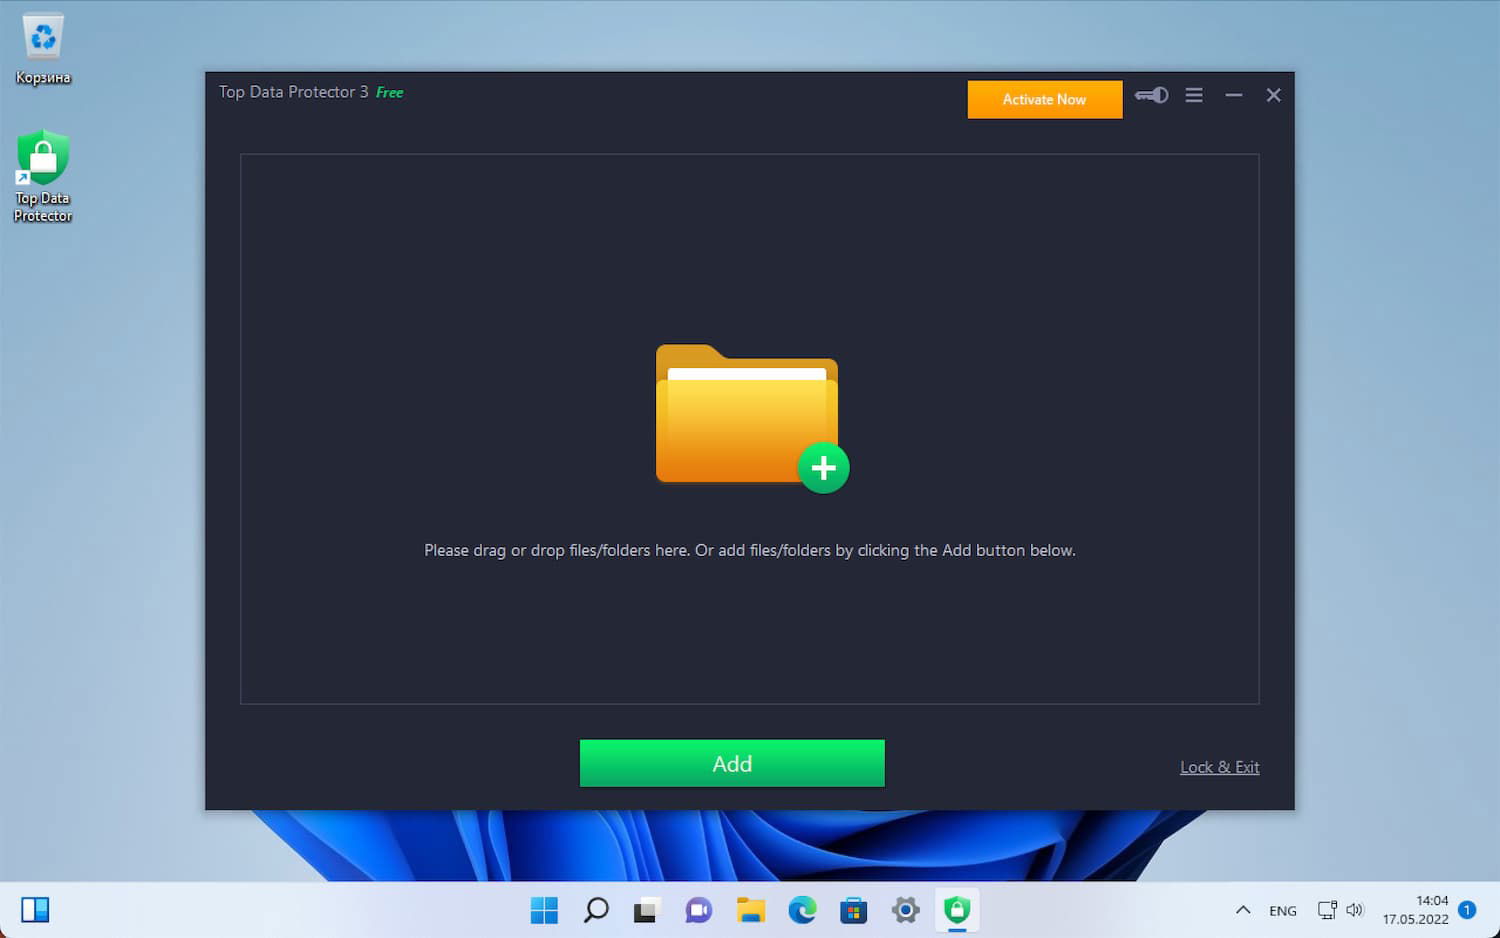
Task: Launch Microsoft Edge from the taskbar
Action: pyautogui.click(x=802, y=910)
